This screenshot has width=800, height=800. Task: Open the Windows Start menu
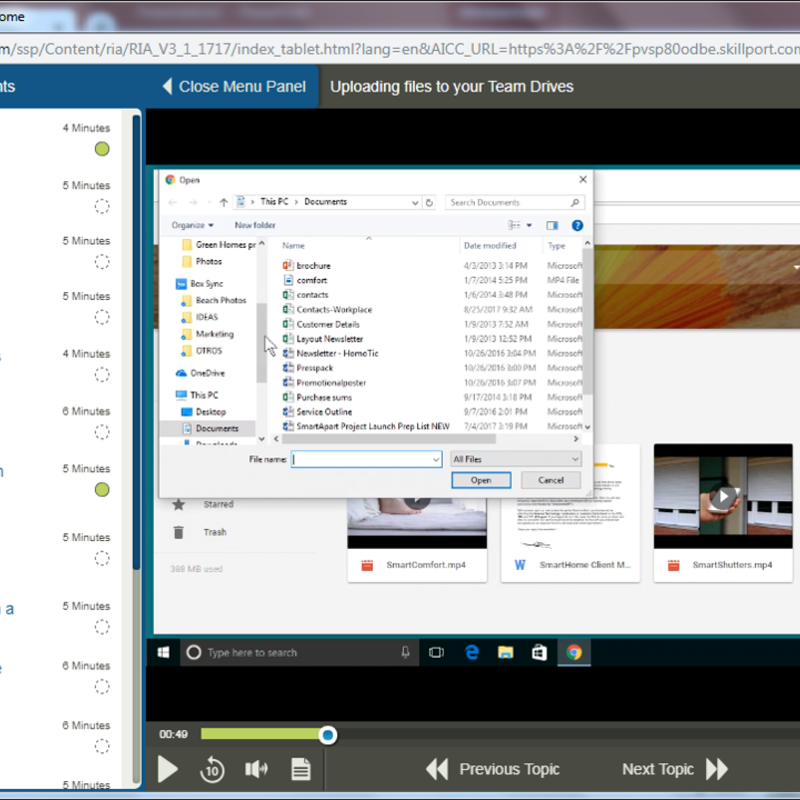[x=163, y=652]
